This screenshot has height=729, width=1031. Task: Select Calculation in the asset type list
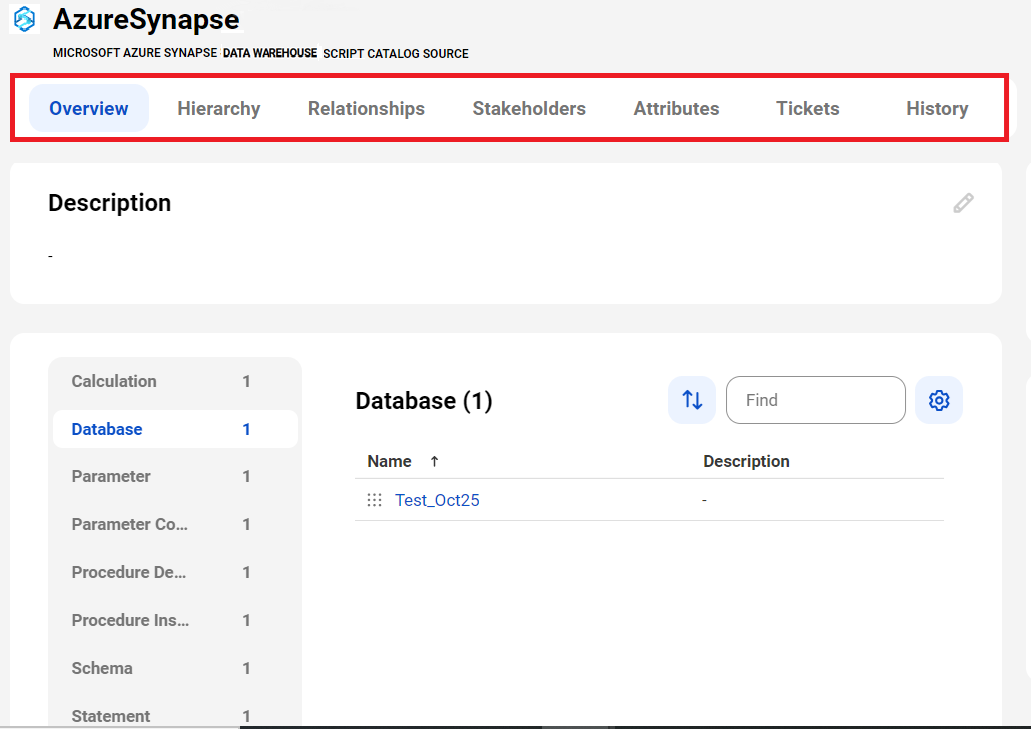coord(175,381)
